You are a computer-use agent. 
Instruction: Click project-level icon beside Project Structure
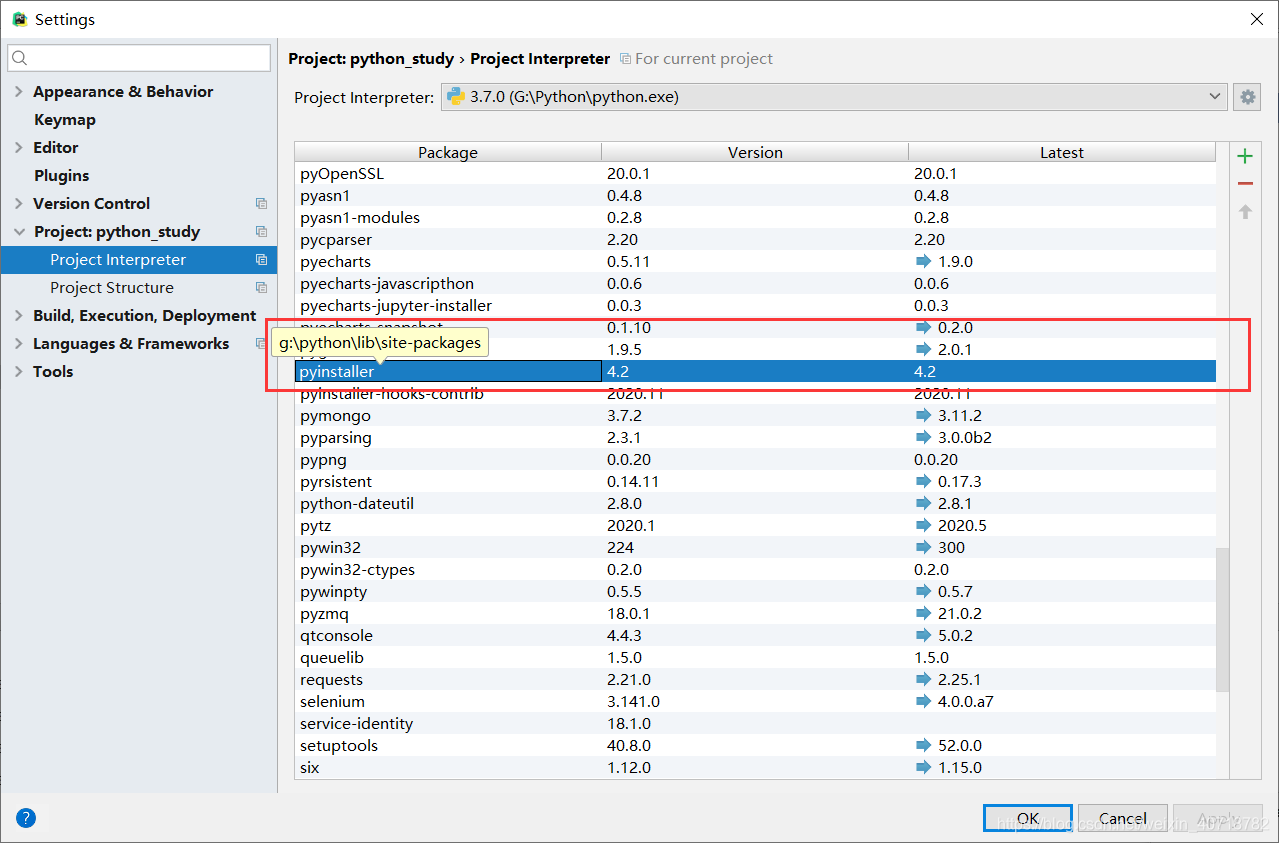[261, 288]
